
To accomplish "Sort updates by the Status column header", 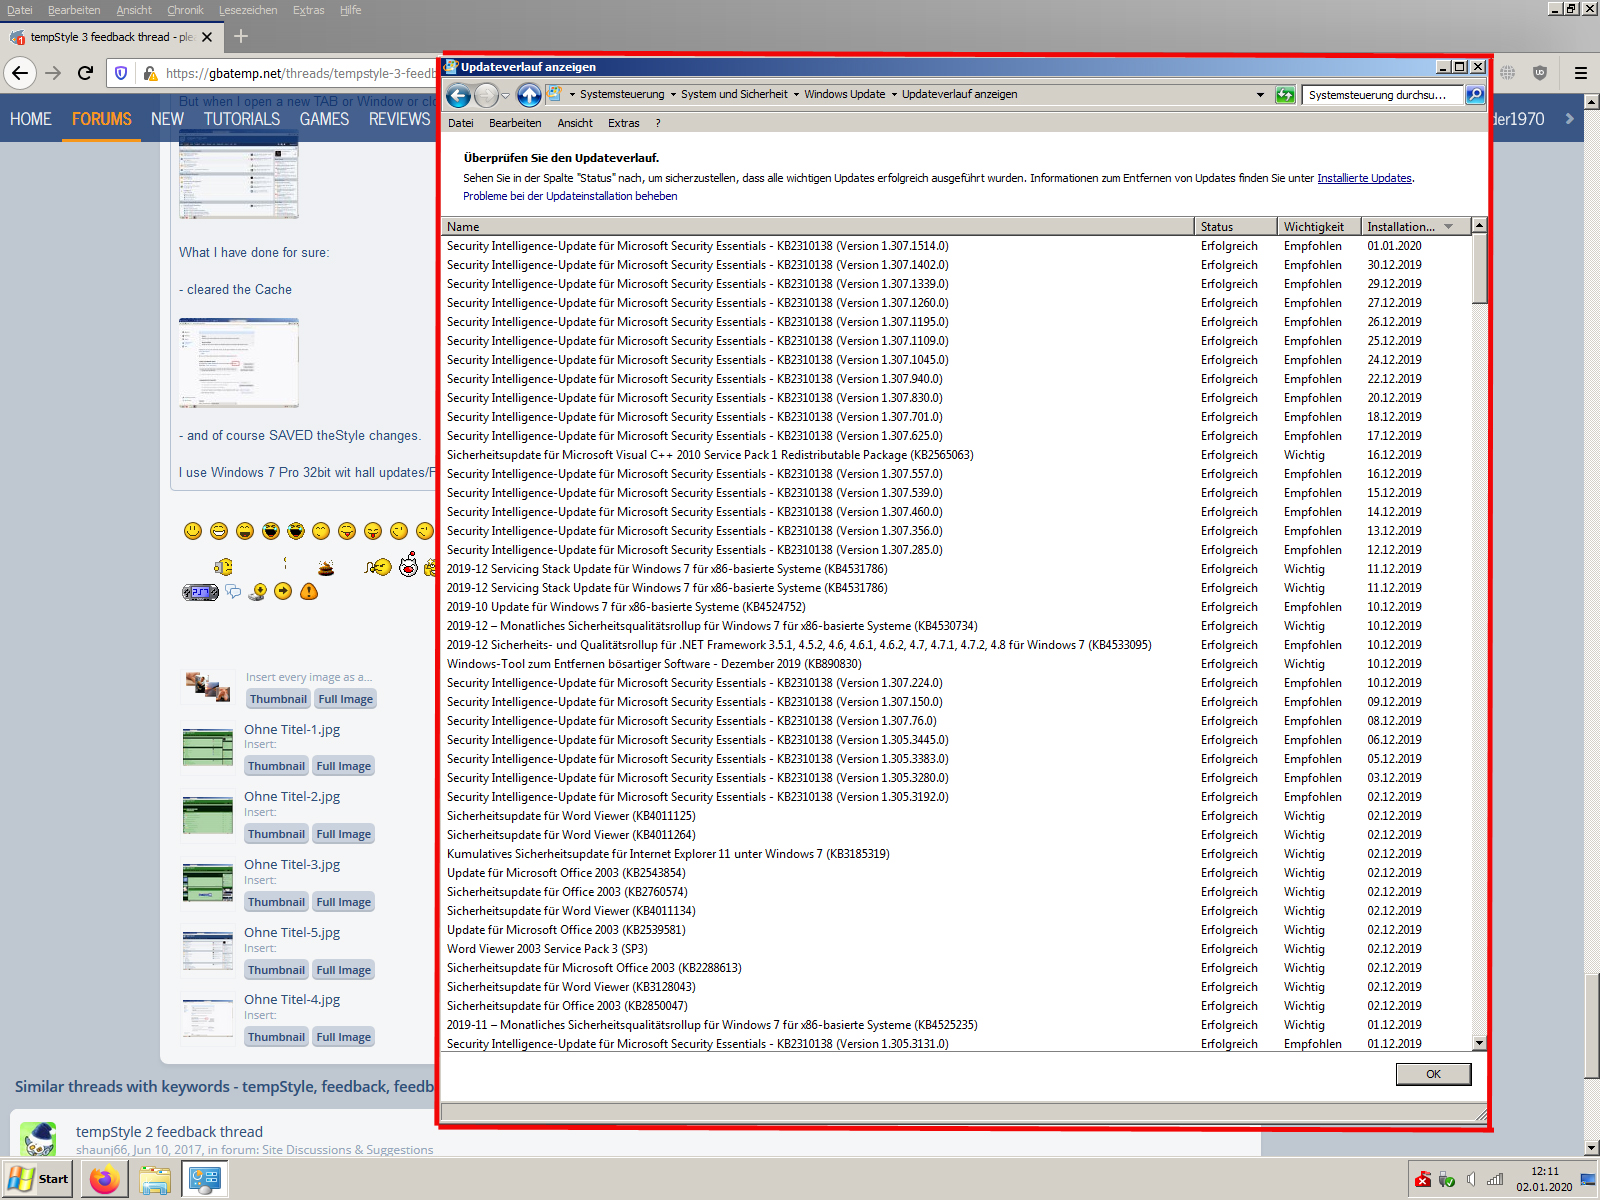I will tap(1235, 227).
